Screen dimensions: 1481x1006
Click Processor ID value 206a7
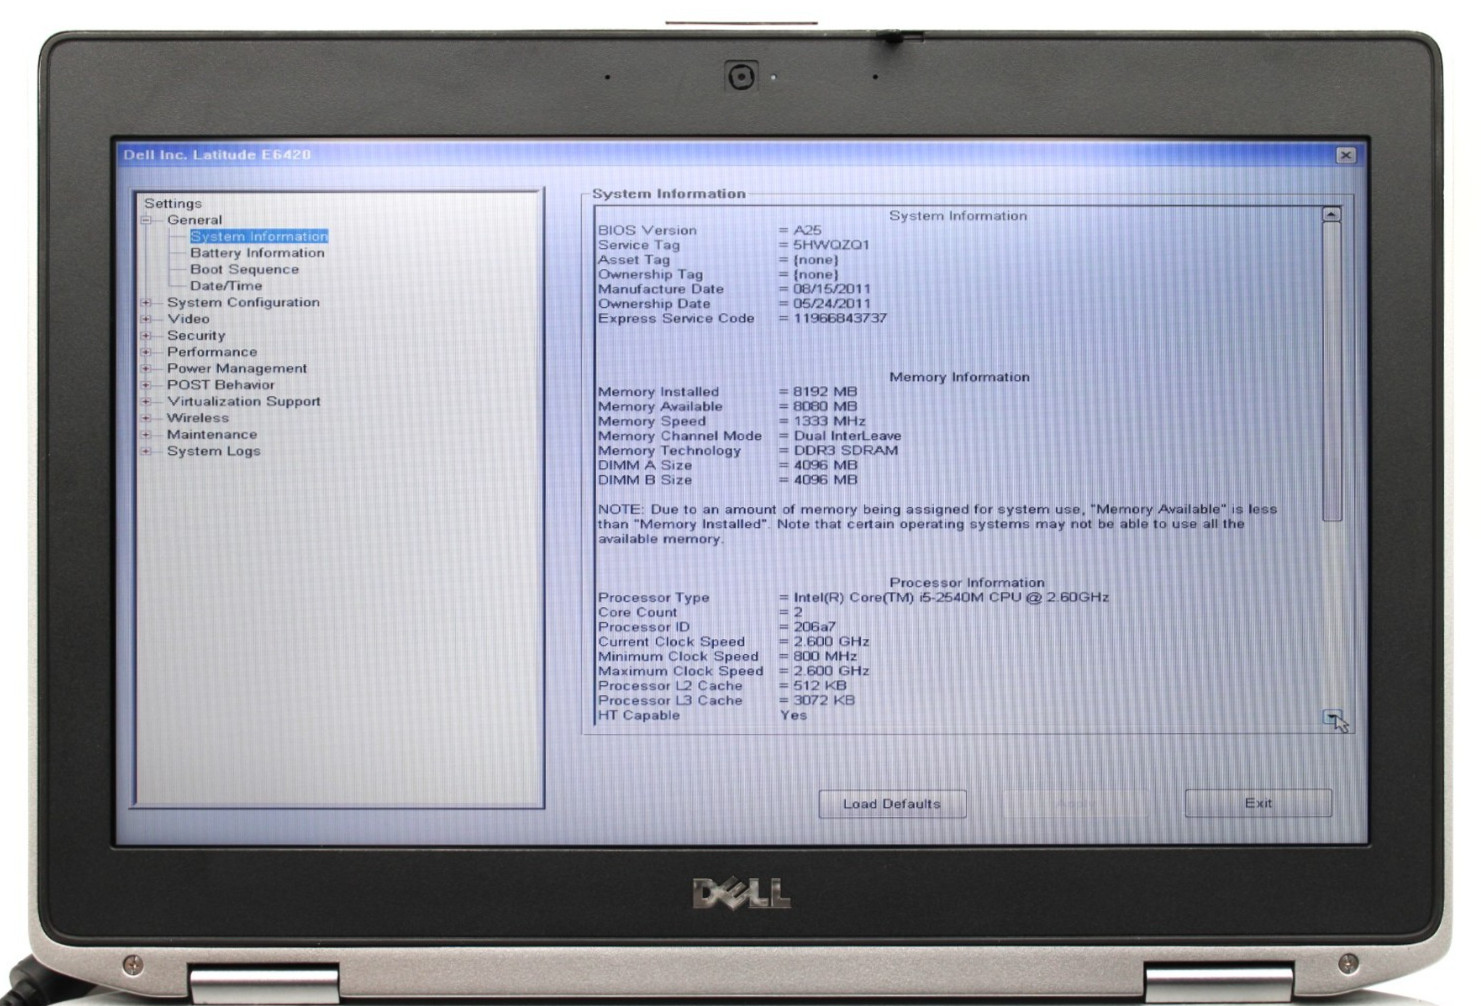(815, 627)
